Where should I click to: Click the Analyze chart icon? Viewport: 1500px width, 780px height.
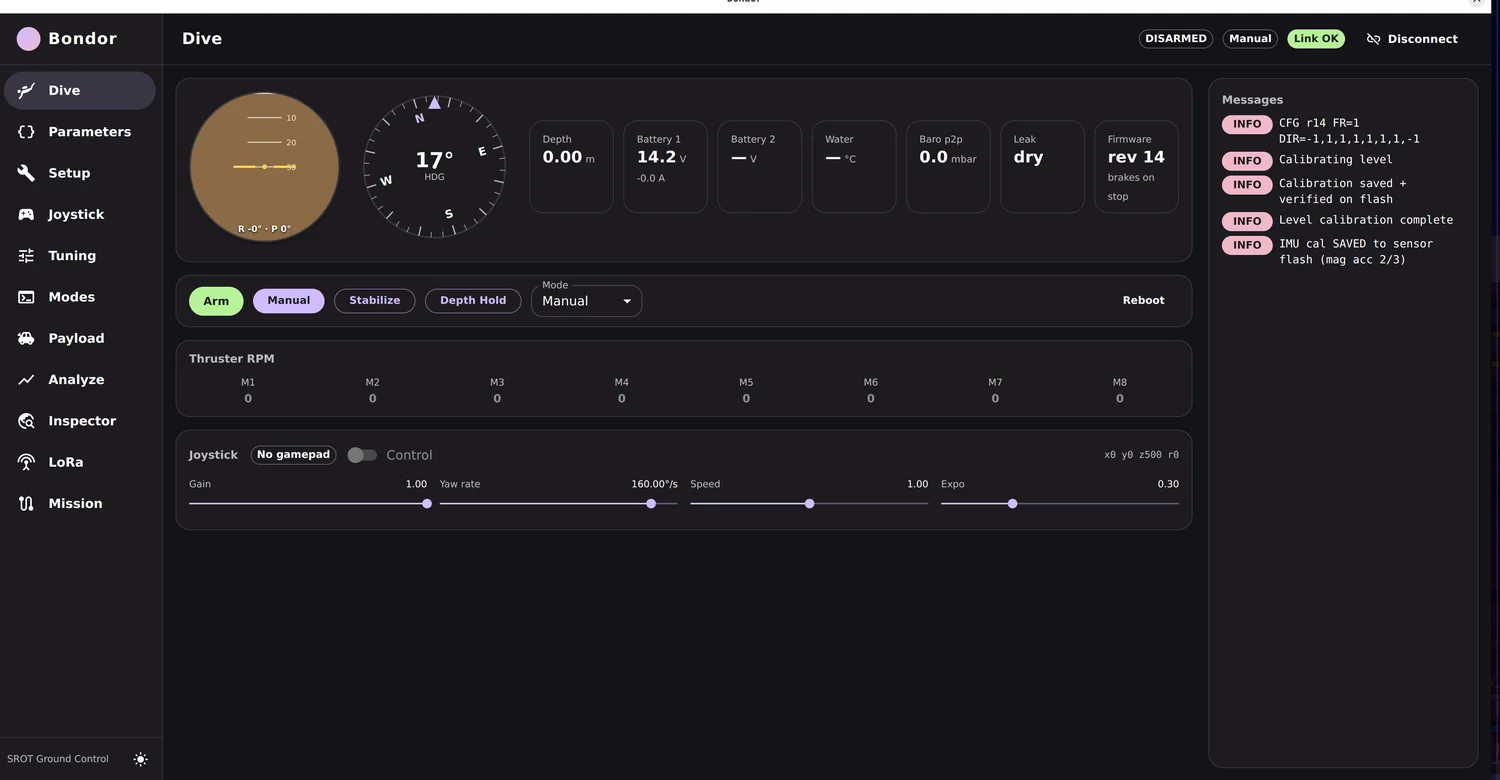pos(26,380)
